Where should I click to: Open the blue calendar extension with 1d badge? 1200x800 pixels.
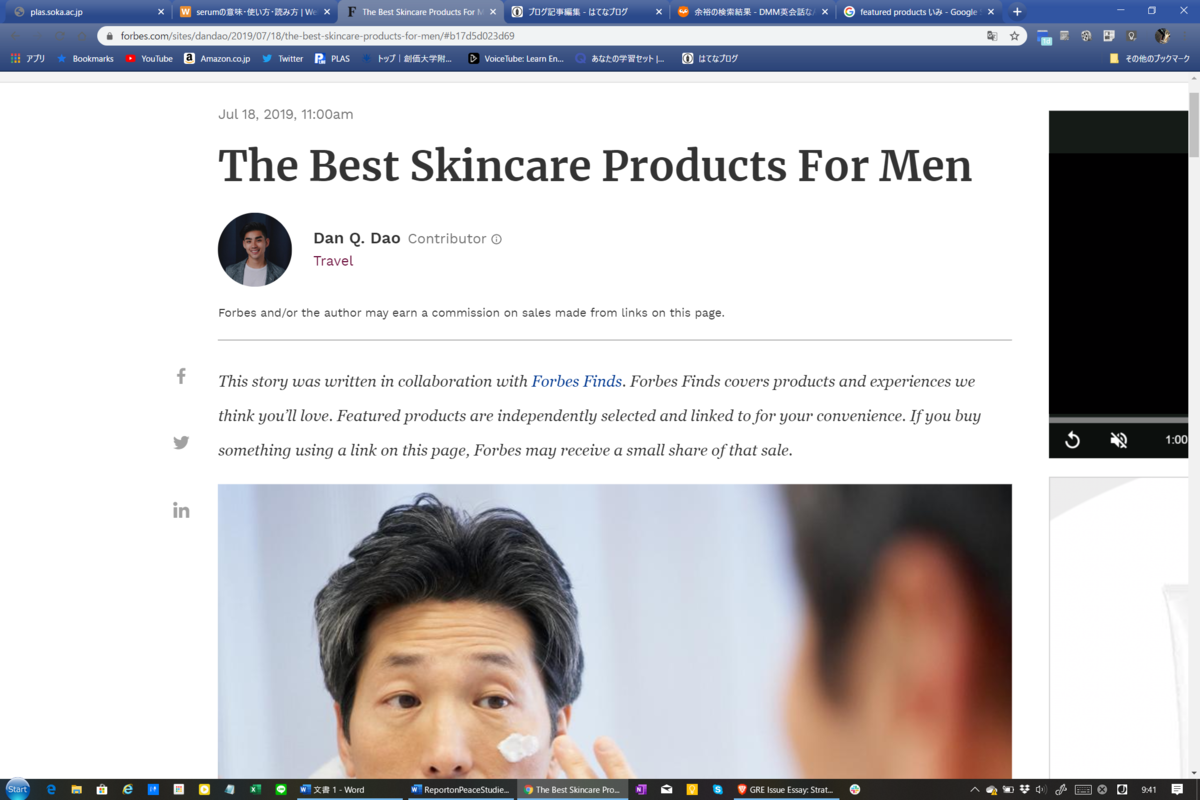point(1044,37)
